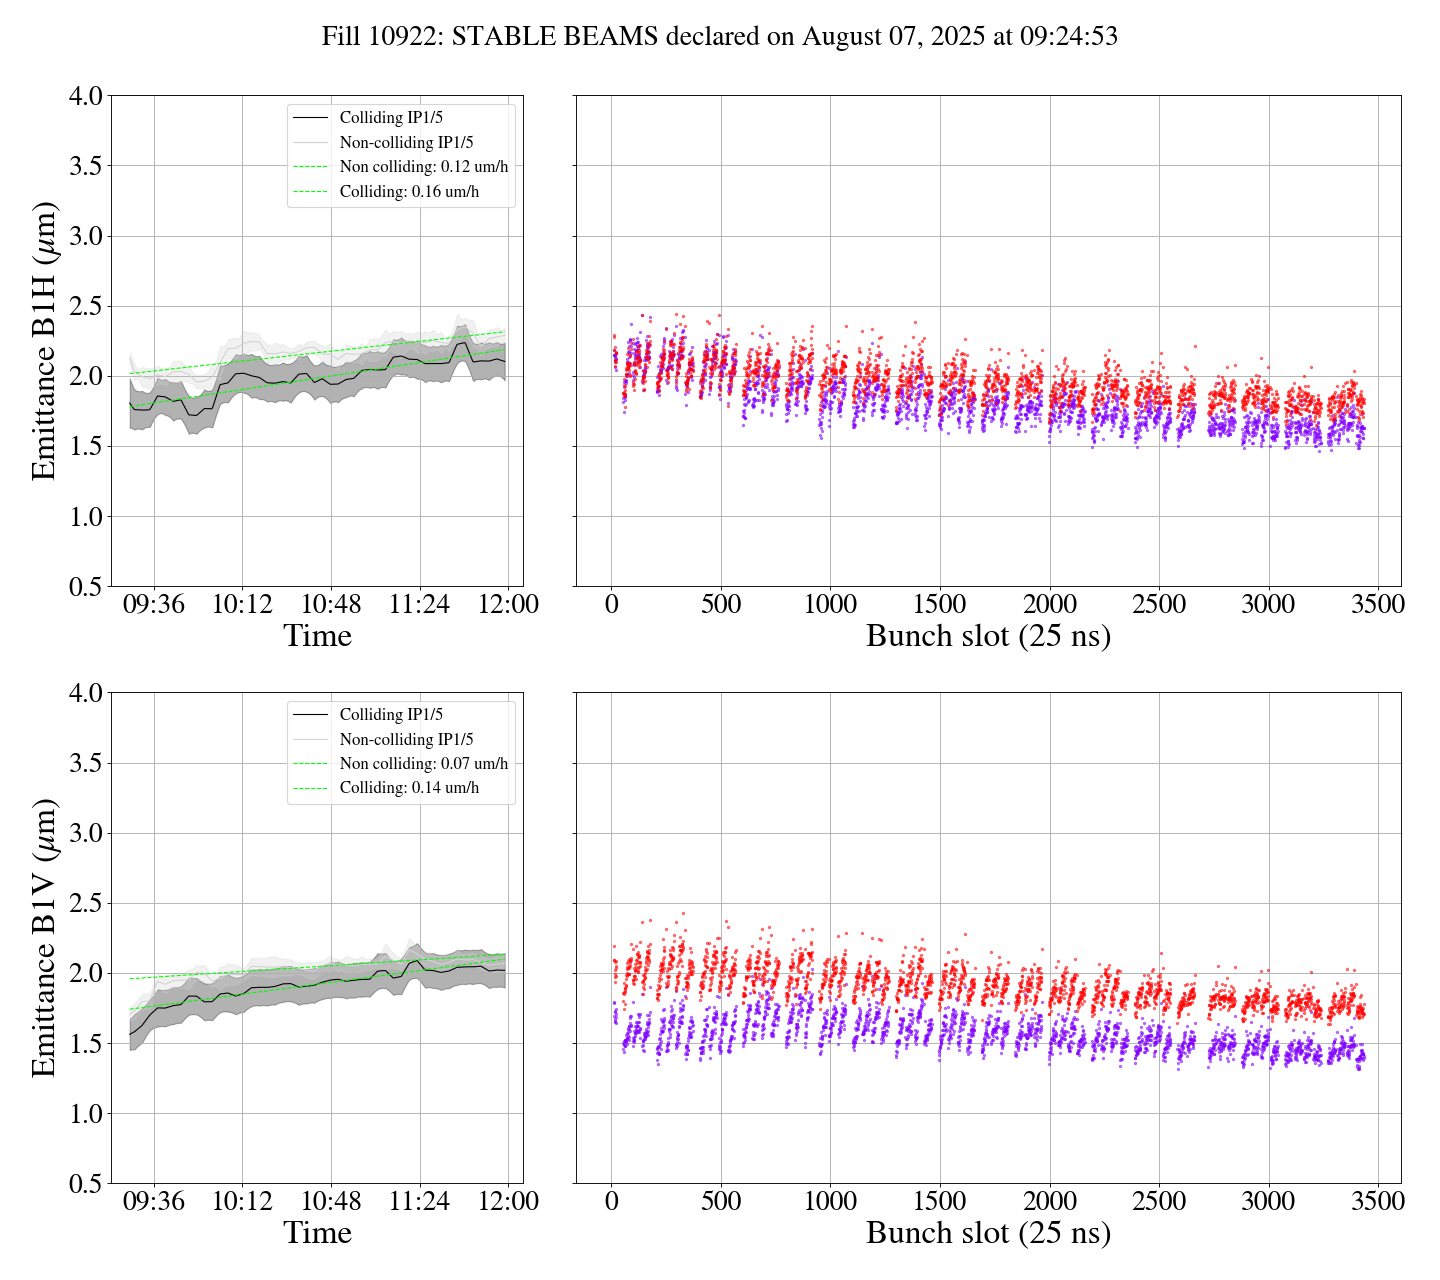Click "Bunch slot (25 ns)" label of bottom scatter plot
Image resolution: width=1440 pixels, height=1280 pixels.
coord(988,1233)
